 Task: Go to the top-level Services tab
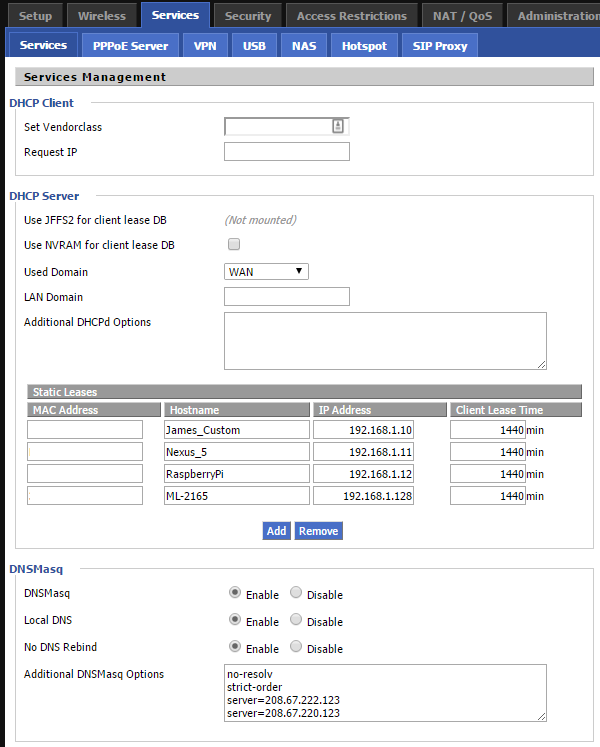tap(175, 15)
